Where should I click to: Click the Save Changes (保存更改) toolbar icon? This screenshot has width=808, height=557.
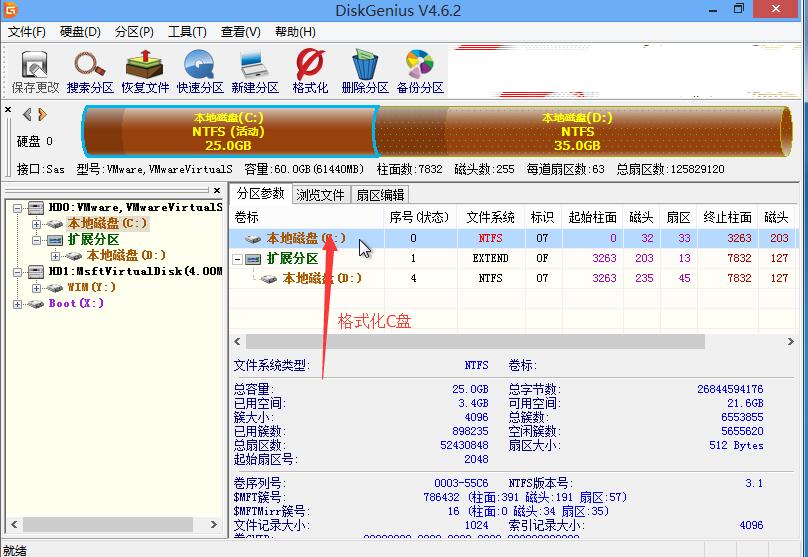35,72
